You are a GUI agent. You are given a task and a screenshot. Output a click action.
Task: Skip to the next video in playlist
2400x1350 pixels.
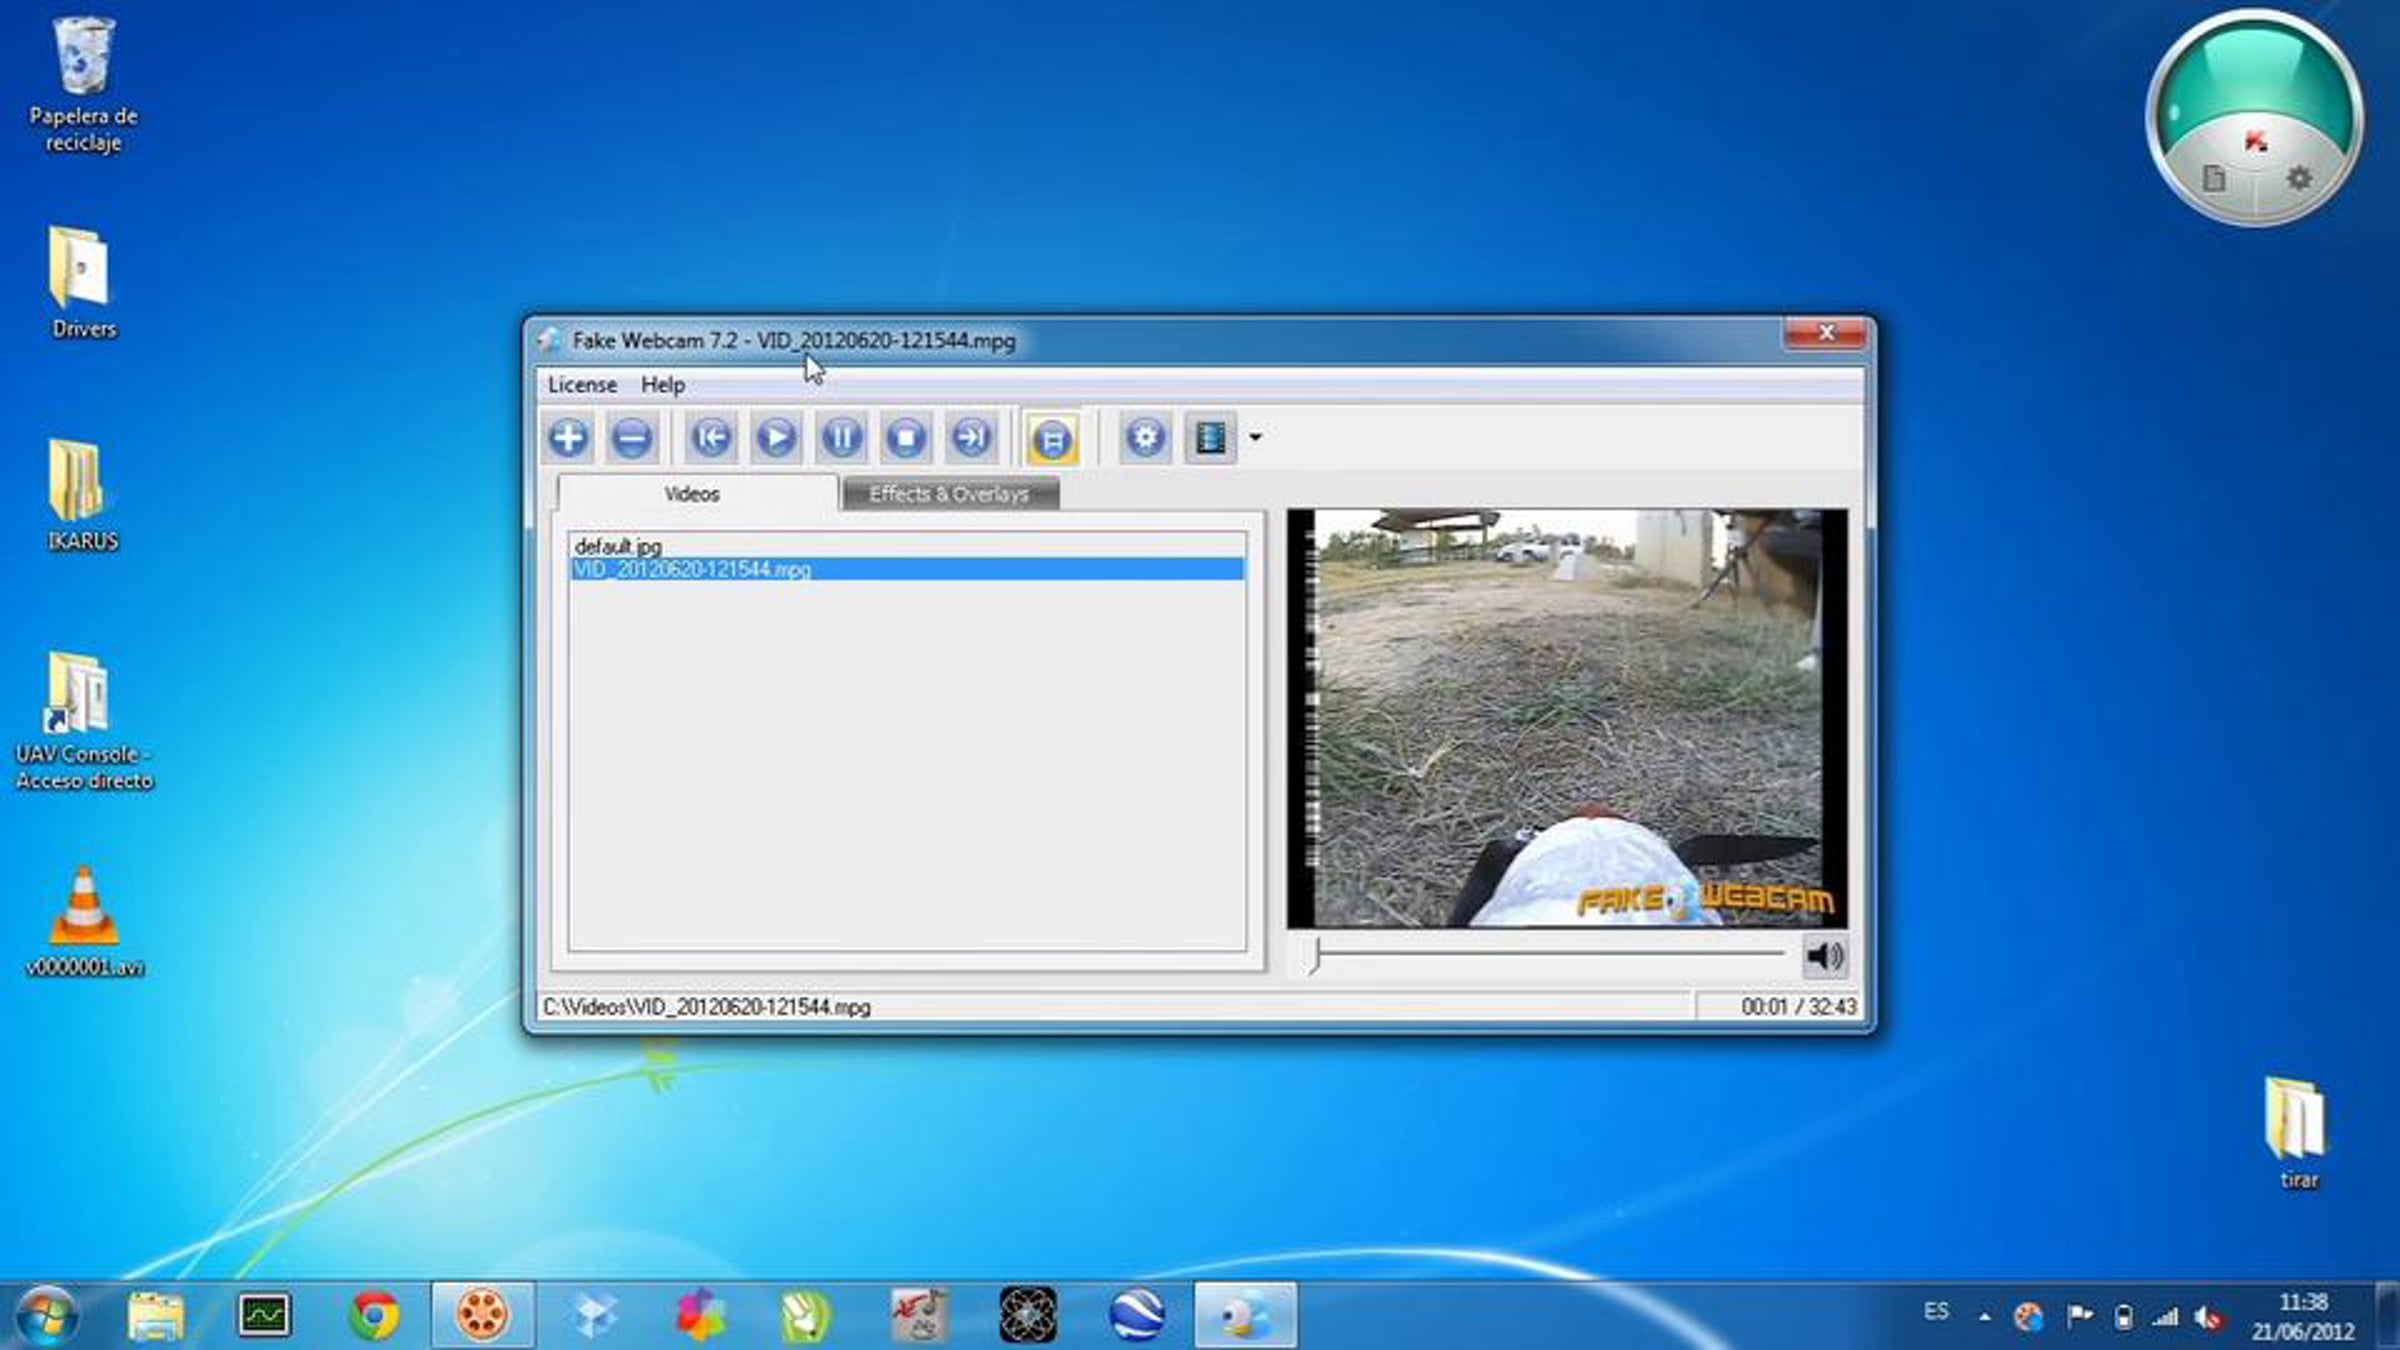coord(971,438)
